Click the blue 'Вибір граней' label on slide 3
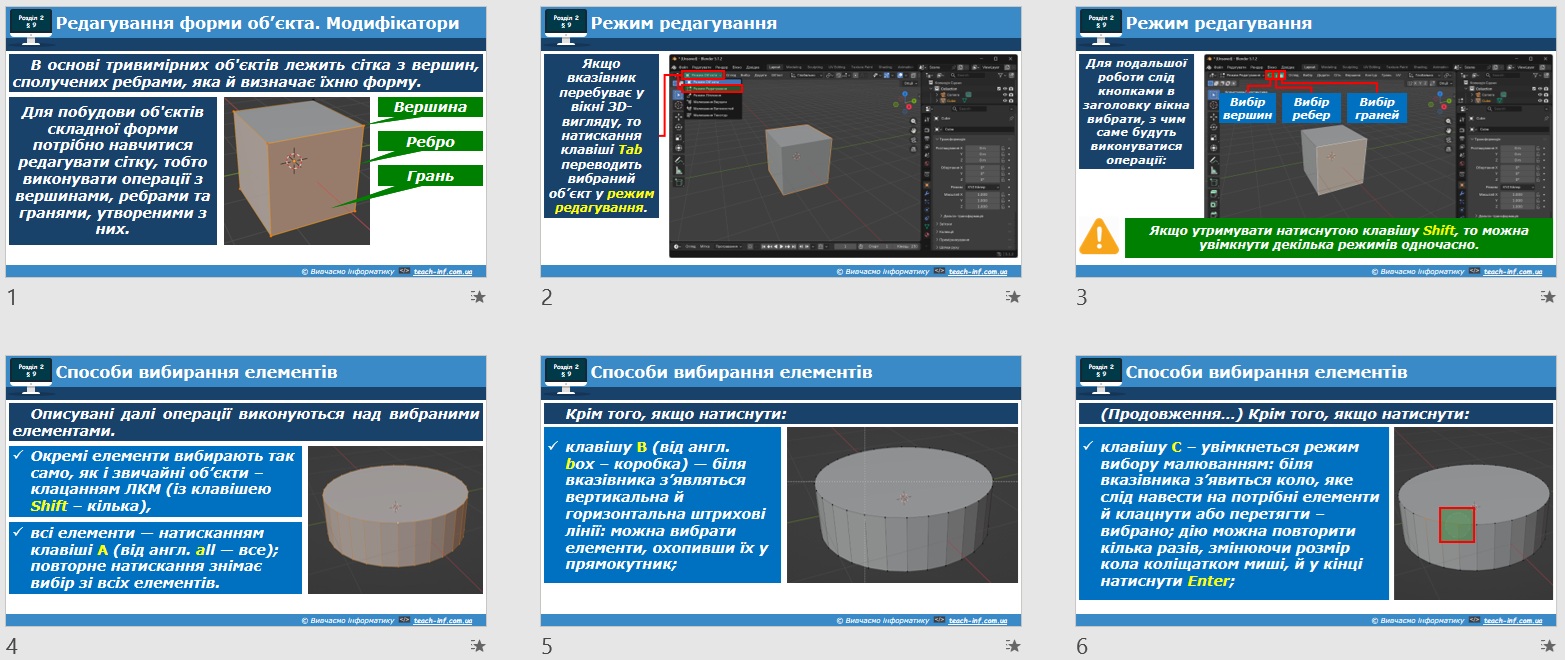Image resolution: width=1565 pixels, height=660 pixels. 1377,108
